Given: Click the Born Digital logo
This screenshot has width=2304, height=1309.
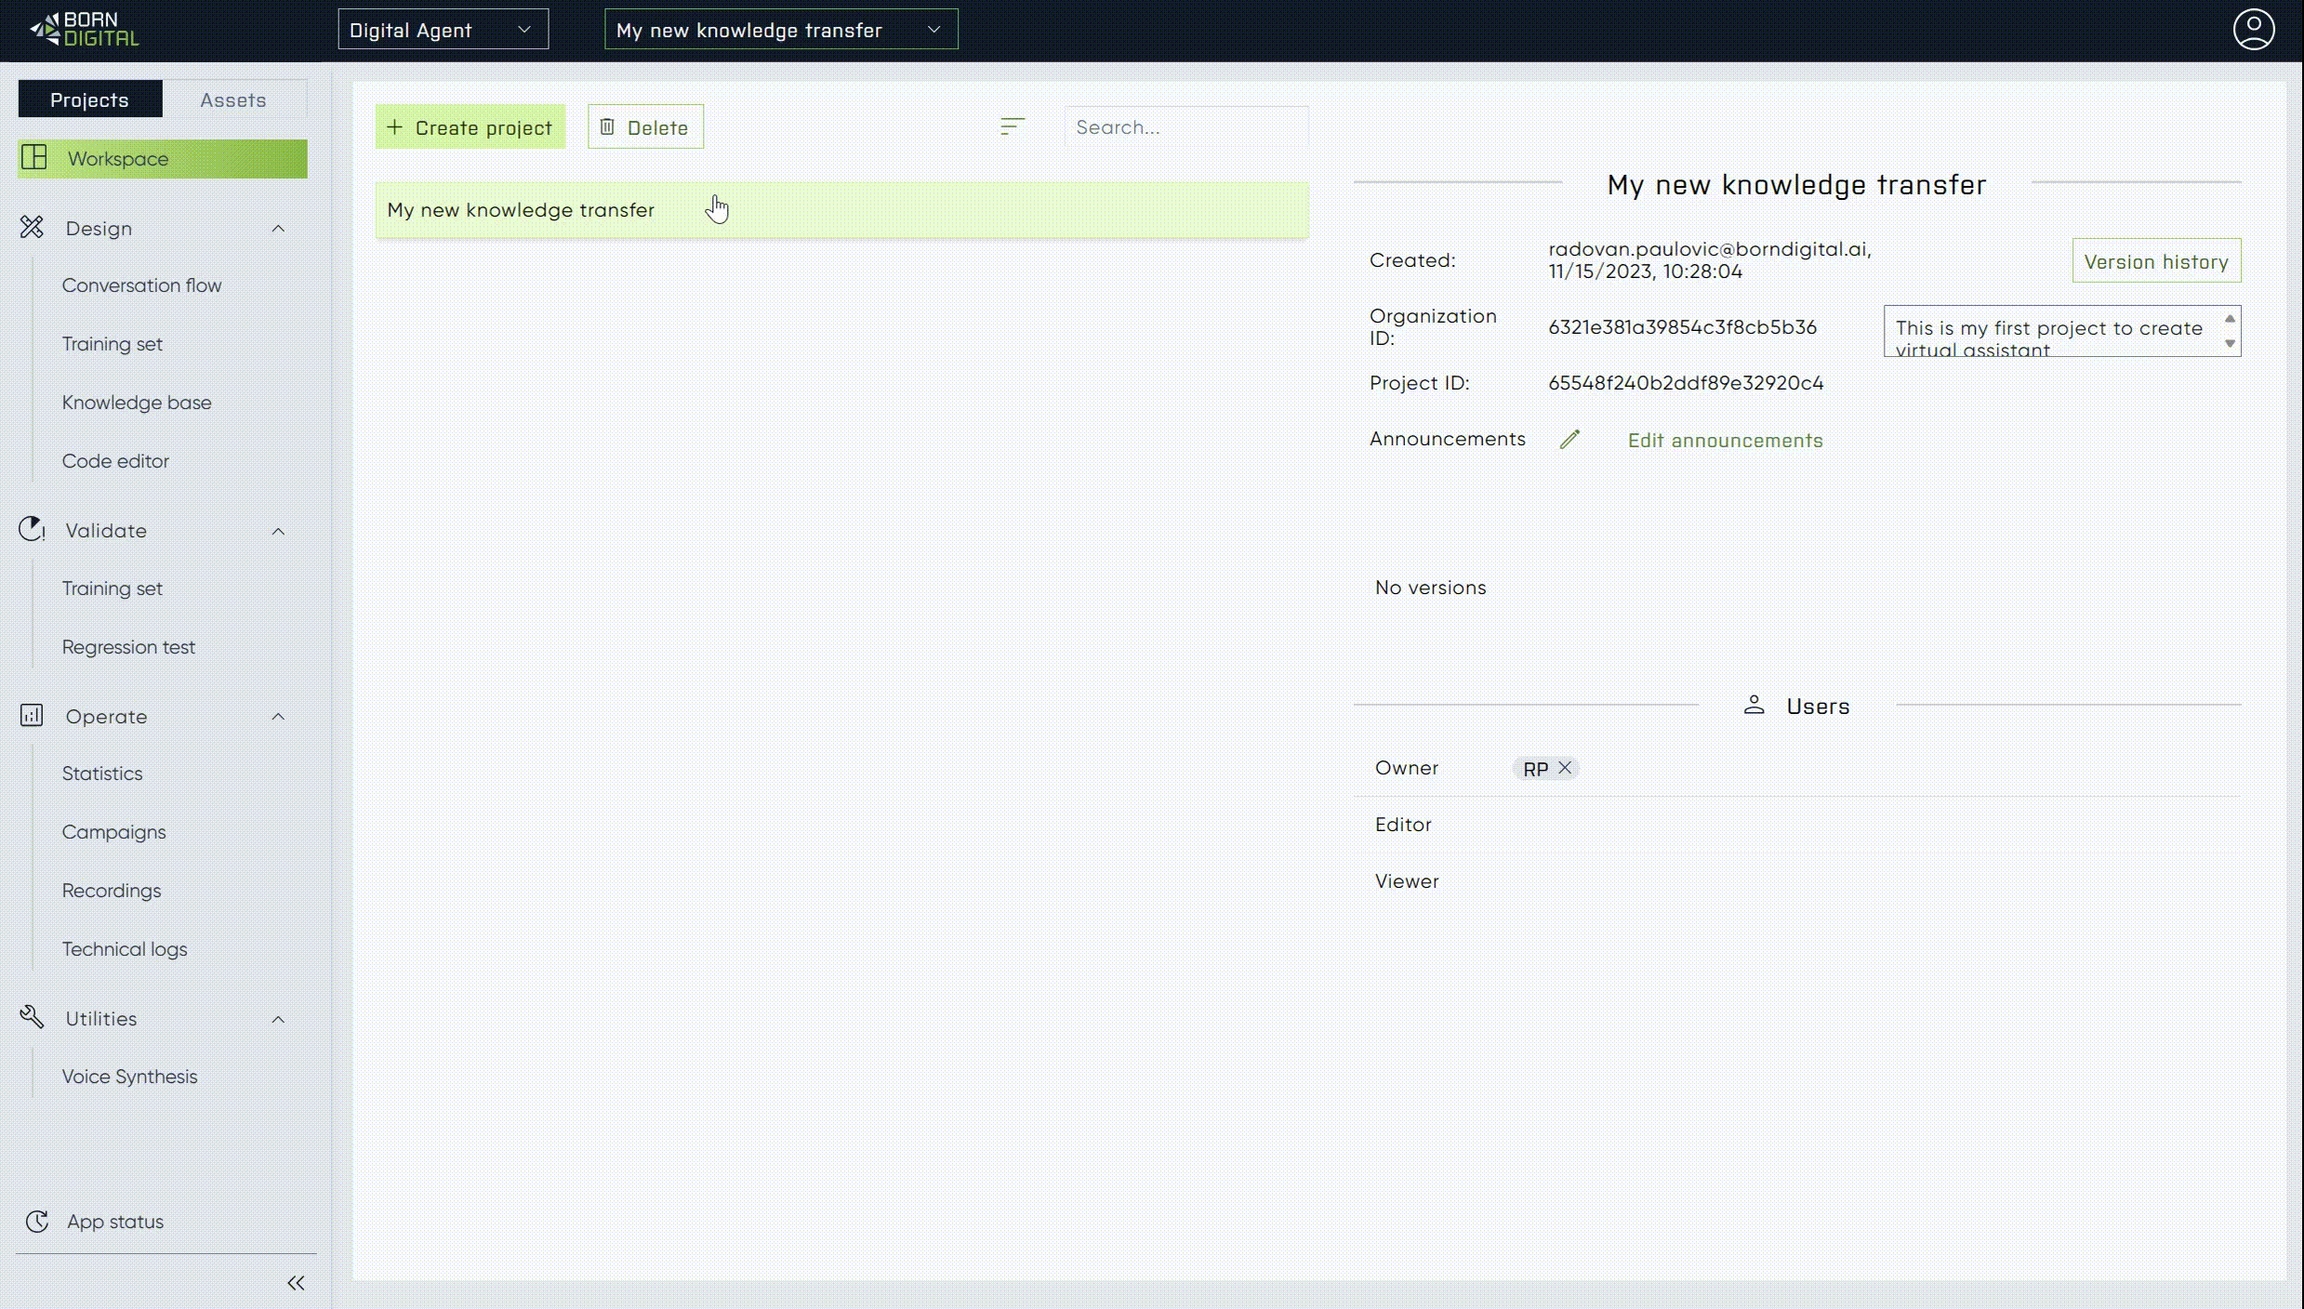Looking at the screenshot, I should pyautogui.click(x=85, y=30).
